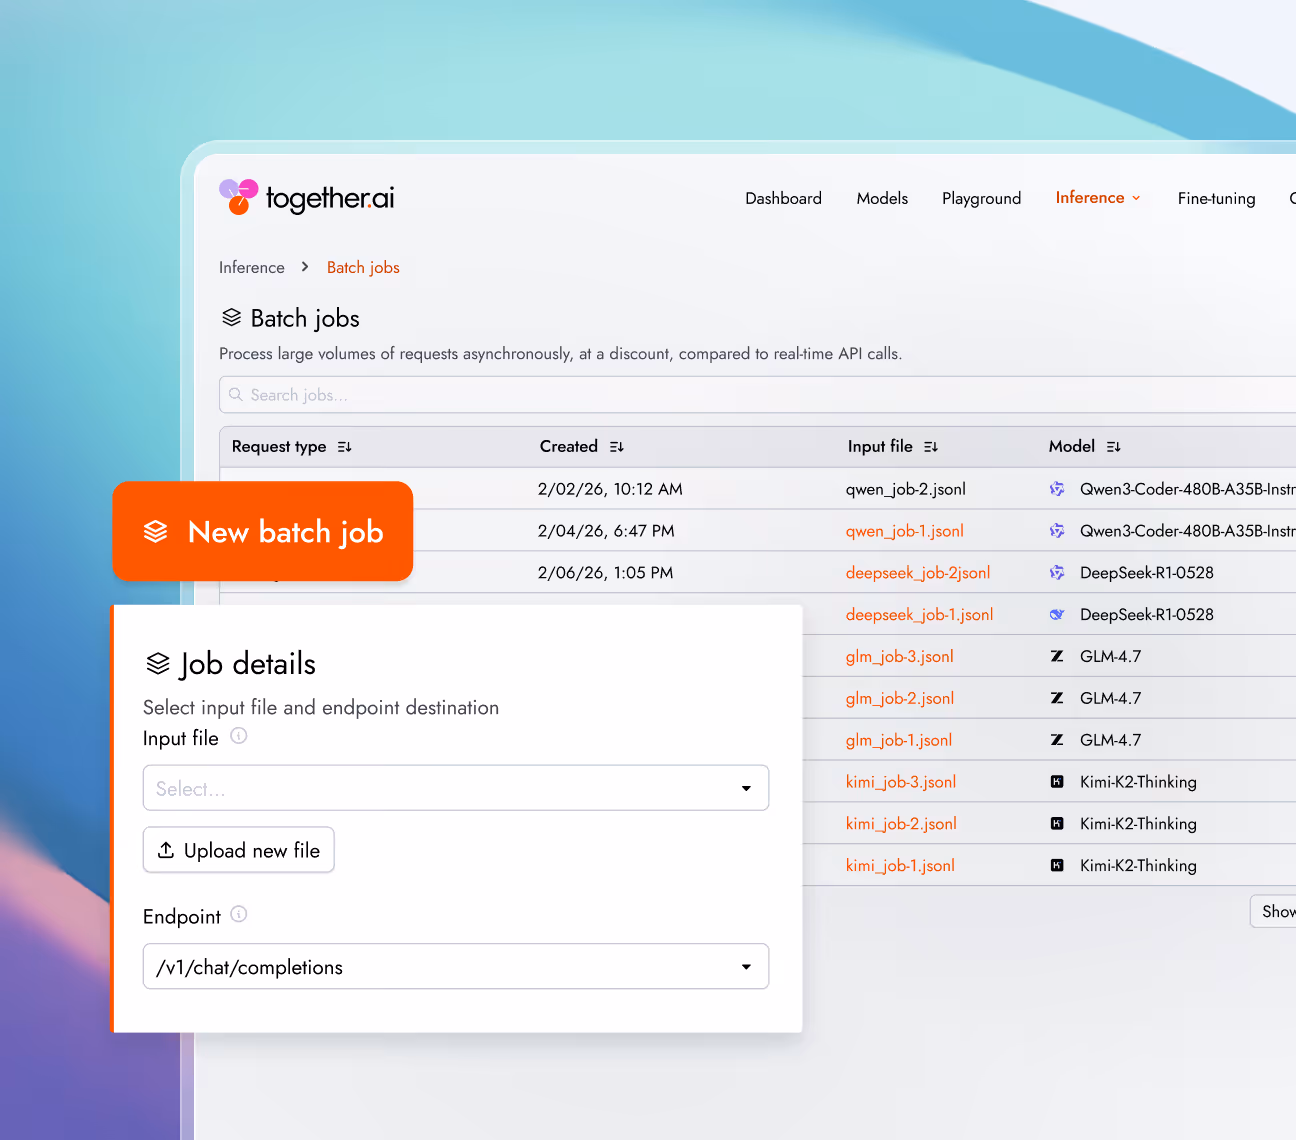
Task: Click the Created column header
Action: [569, 447]
